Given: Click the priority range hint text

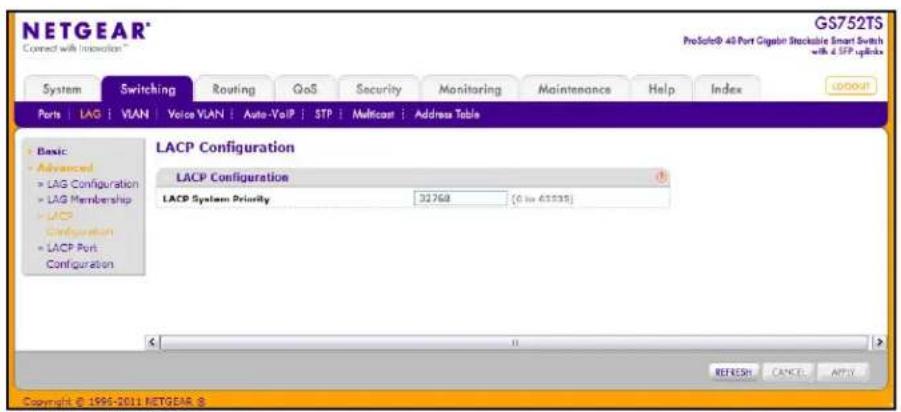Looking at the screenshot, I should (543, 199).
